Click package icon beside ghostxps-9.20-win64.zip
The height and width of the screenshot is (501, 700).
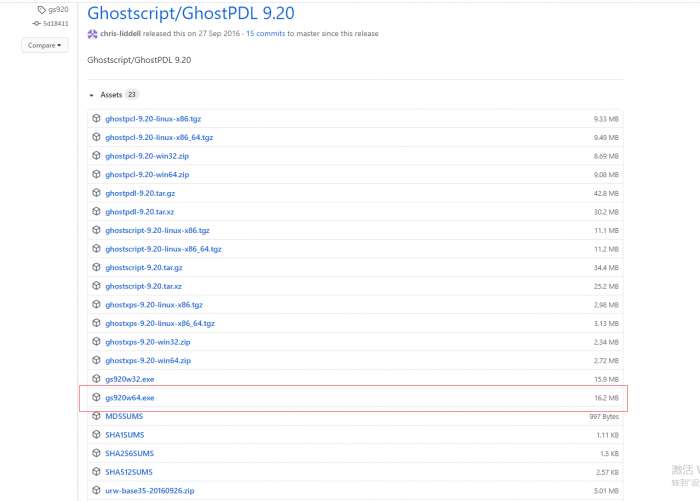coord(96,360)
